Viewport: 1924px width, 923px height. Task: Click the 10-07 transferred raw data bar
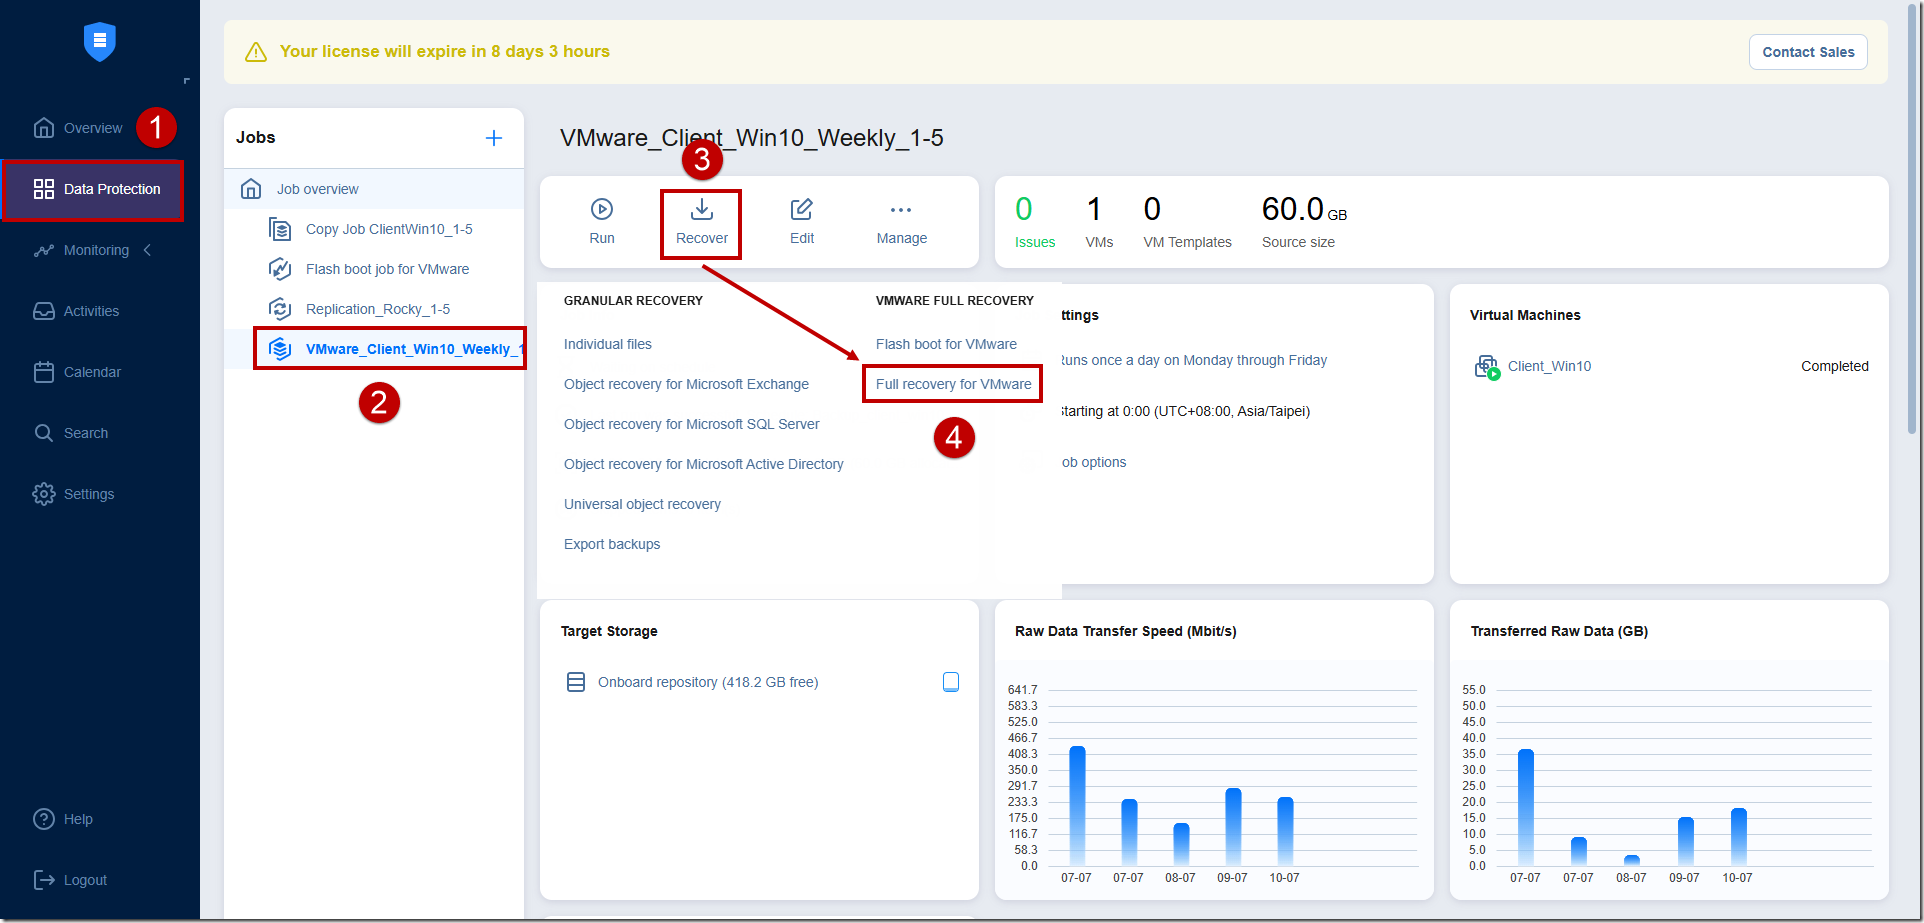point(1738,836)
